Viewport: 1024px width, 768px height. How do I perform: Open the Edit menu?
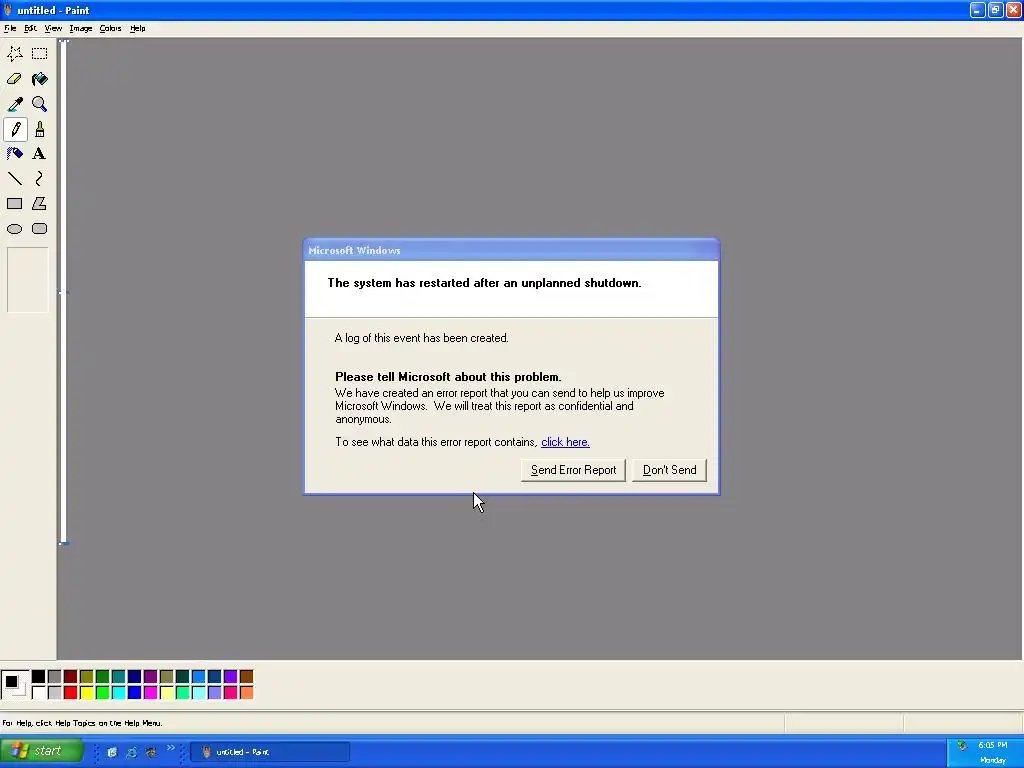[30, 29]
